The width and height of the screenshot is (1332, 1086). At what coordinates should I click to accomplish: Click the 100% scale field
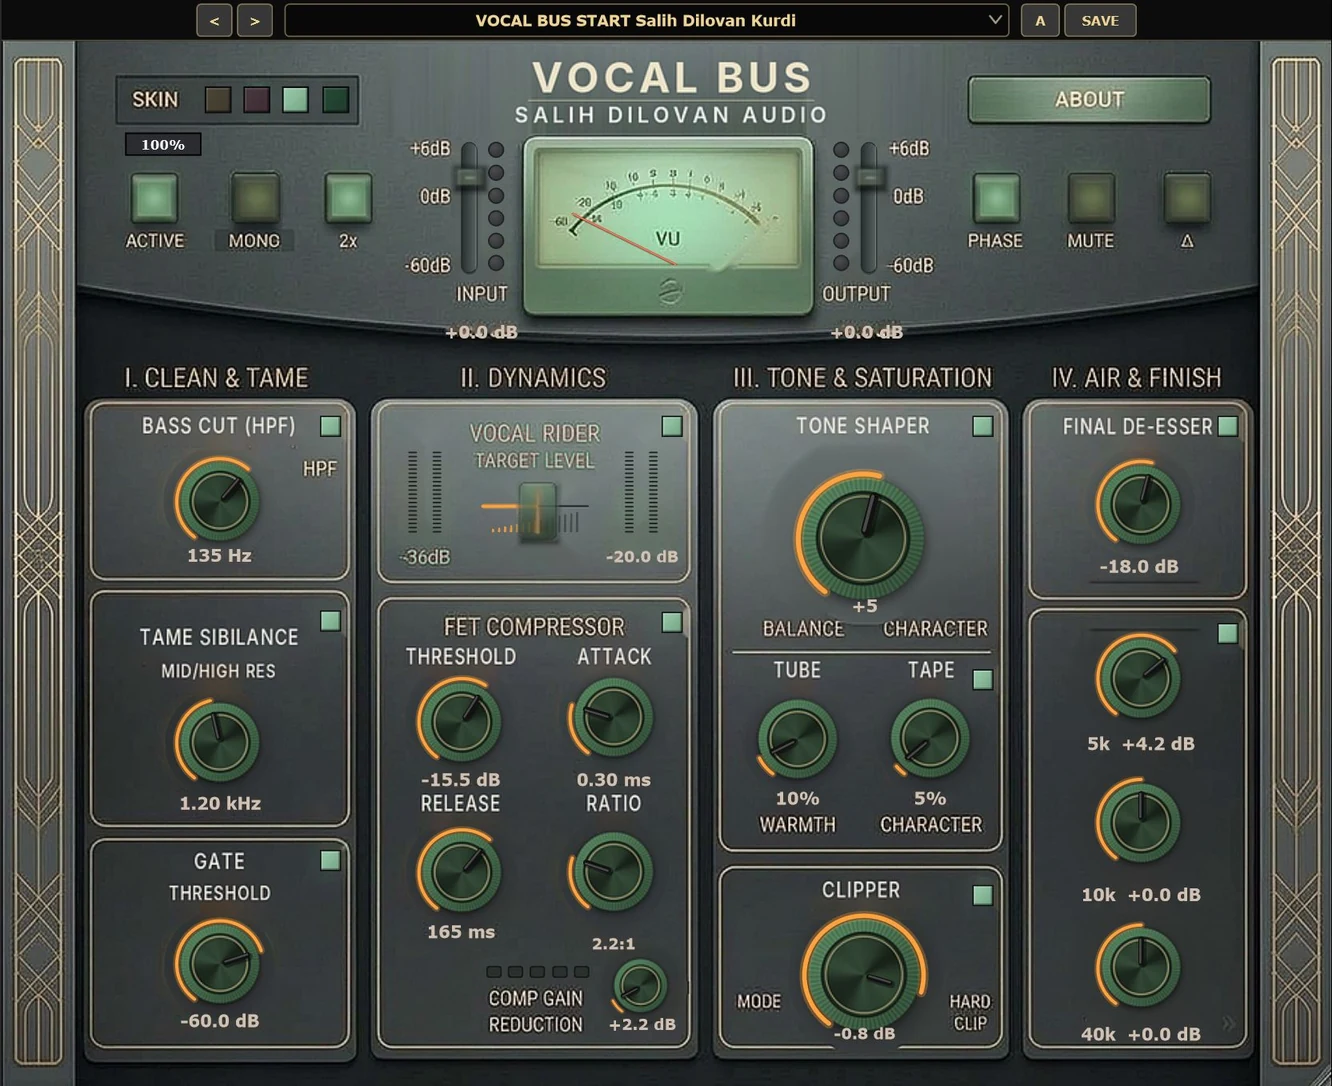(x=163, y=145)
